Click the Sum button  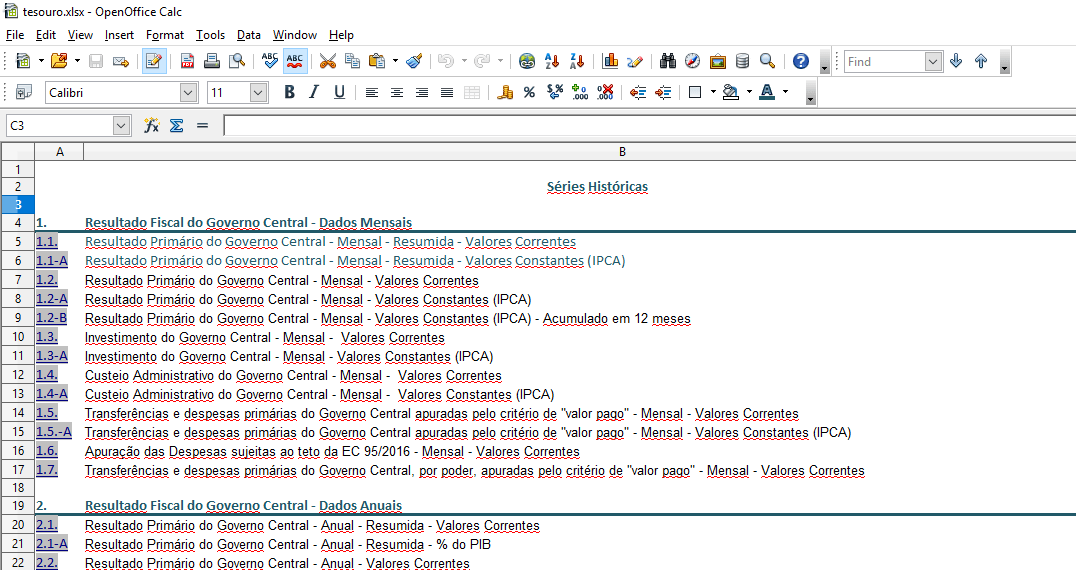(x=176, y=126)
